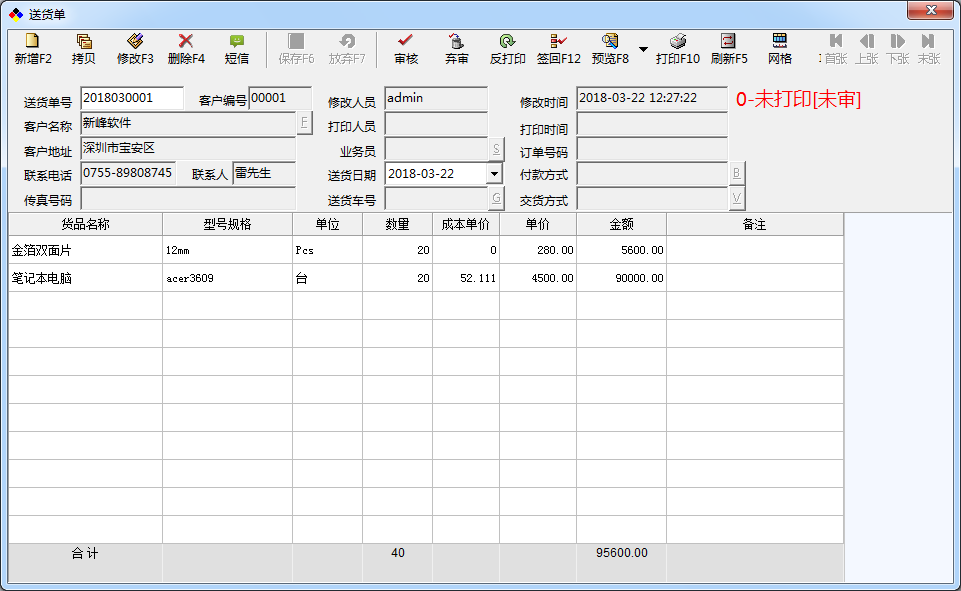Viewport: 961px width, 591px height.
Task: Click the empty 打印时间 field
Action: click(x=652, y=125)
